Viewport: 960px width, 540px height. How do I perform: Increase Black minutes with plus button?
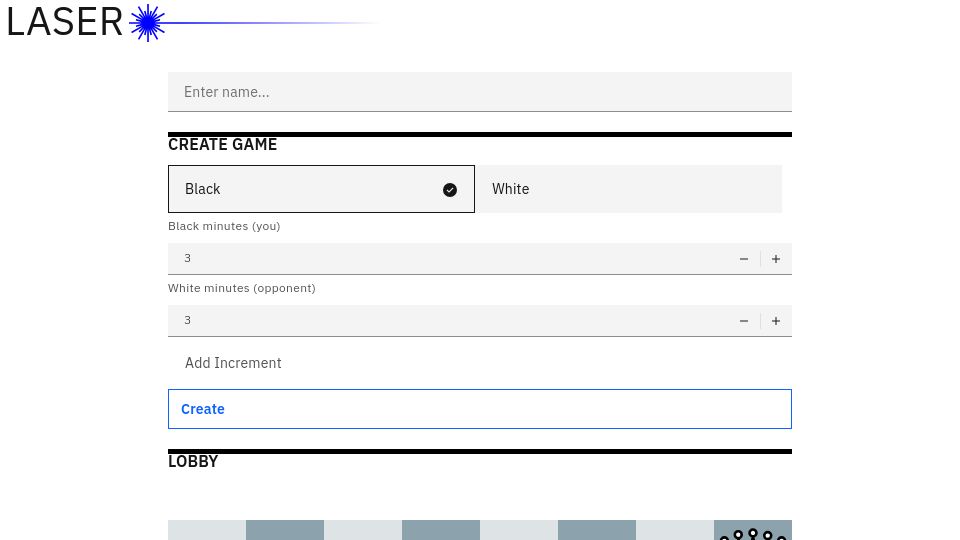(776, 259)
